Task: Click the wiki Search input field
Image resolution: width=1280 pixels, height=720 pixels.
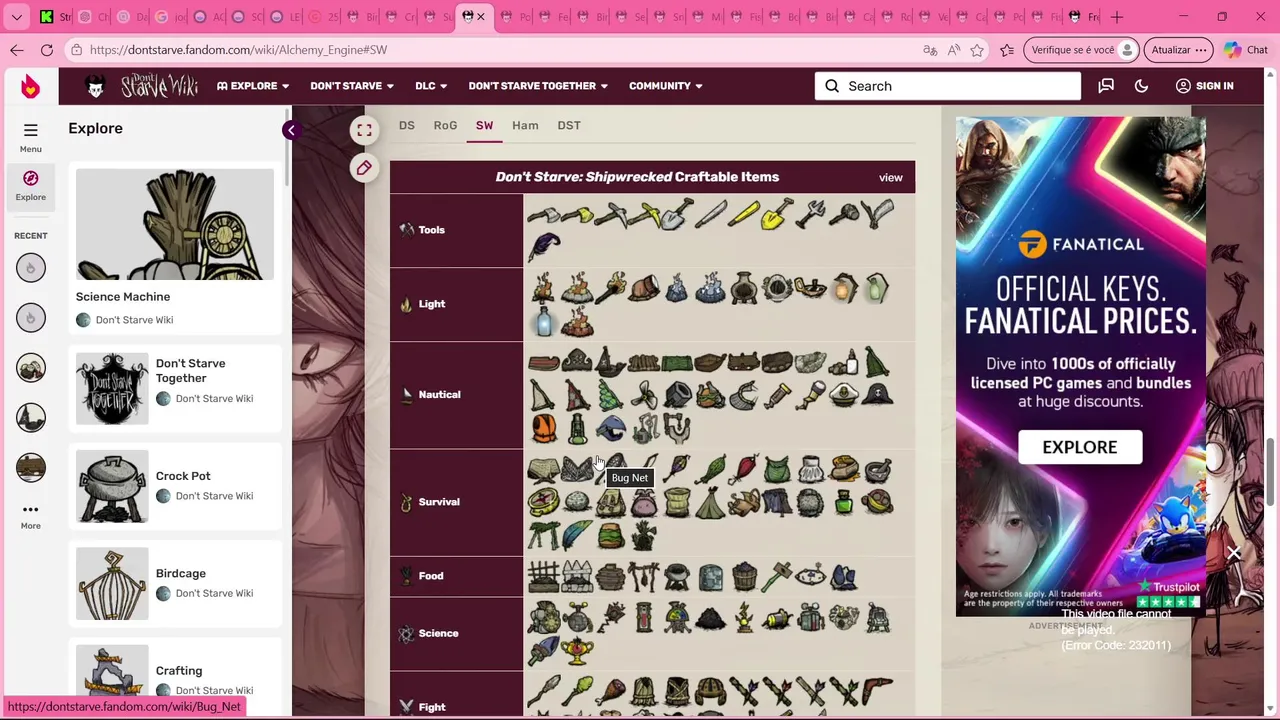Action: click(x=948, y=86)
